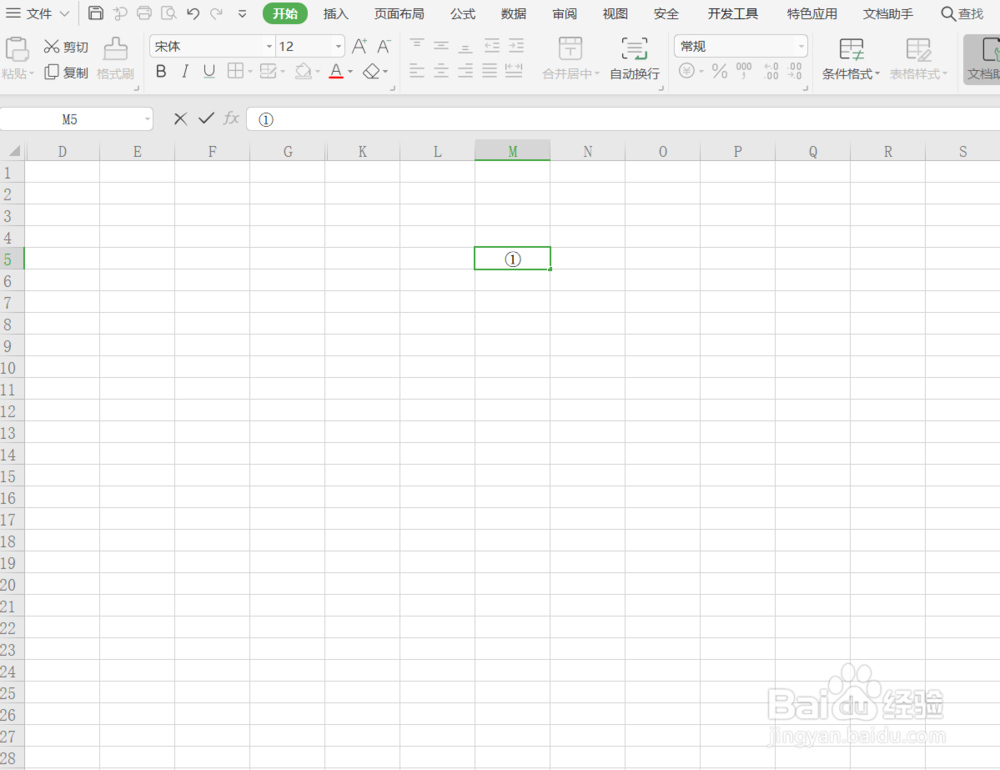Viewport: 1000px width, 770px height.
Task: Open the 页面布局 tab
Action: [x=399, y=13]
